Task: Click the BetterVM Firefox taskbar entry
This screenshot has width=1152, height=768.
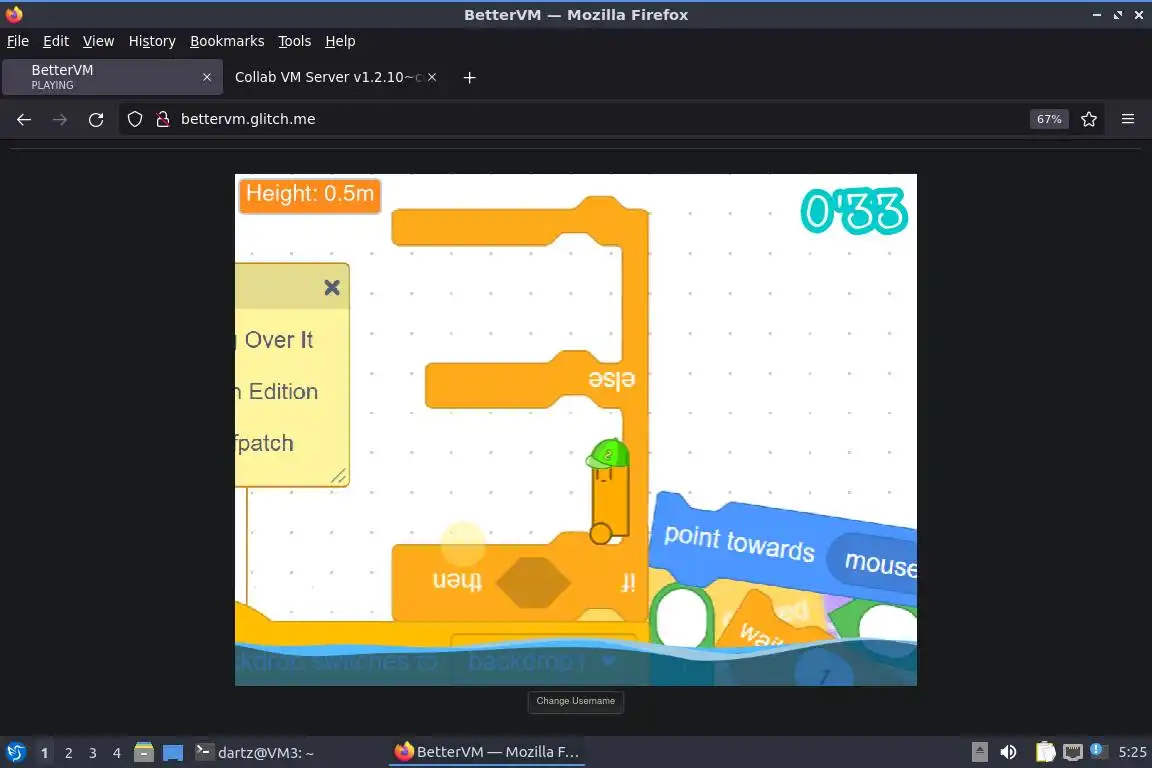Action: 486,752
